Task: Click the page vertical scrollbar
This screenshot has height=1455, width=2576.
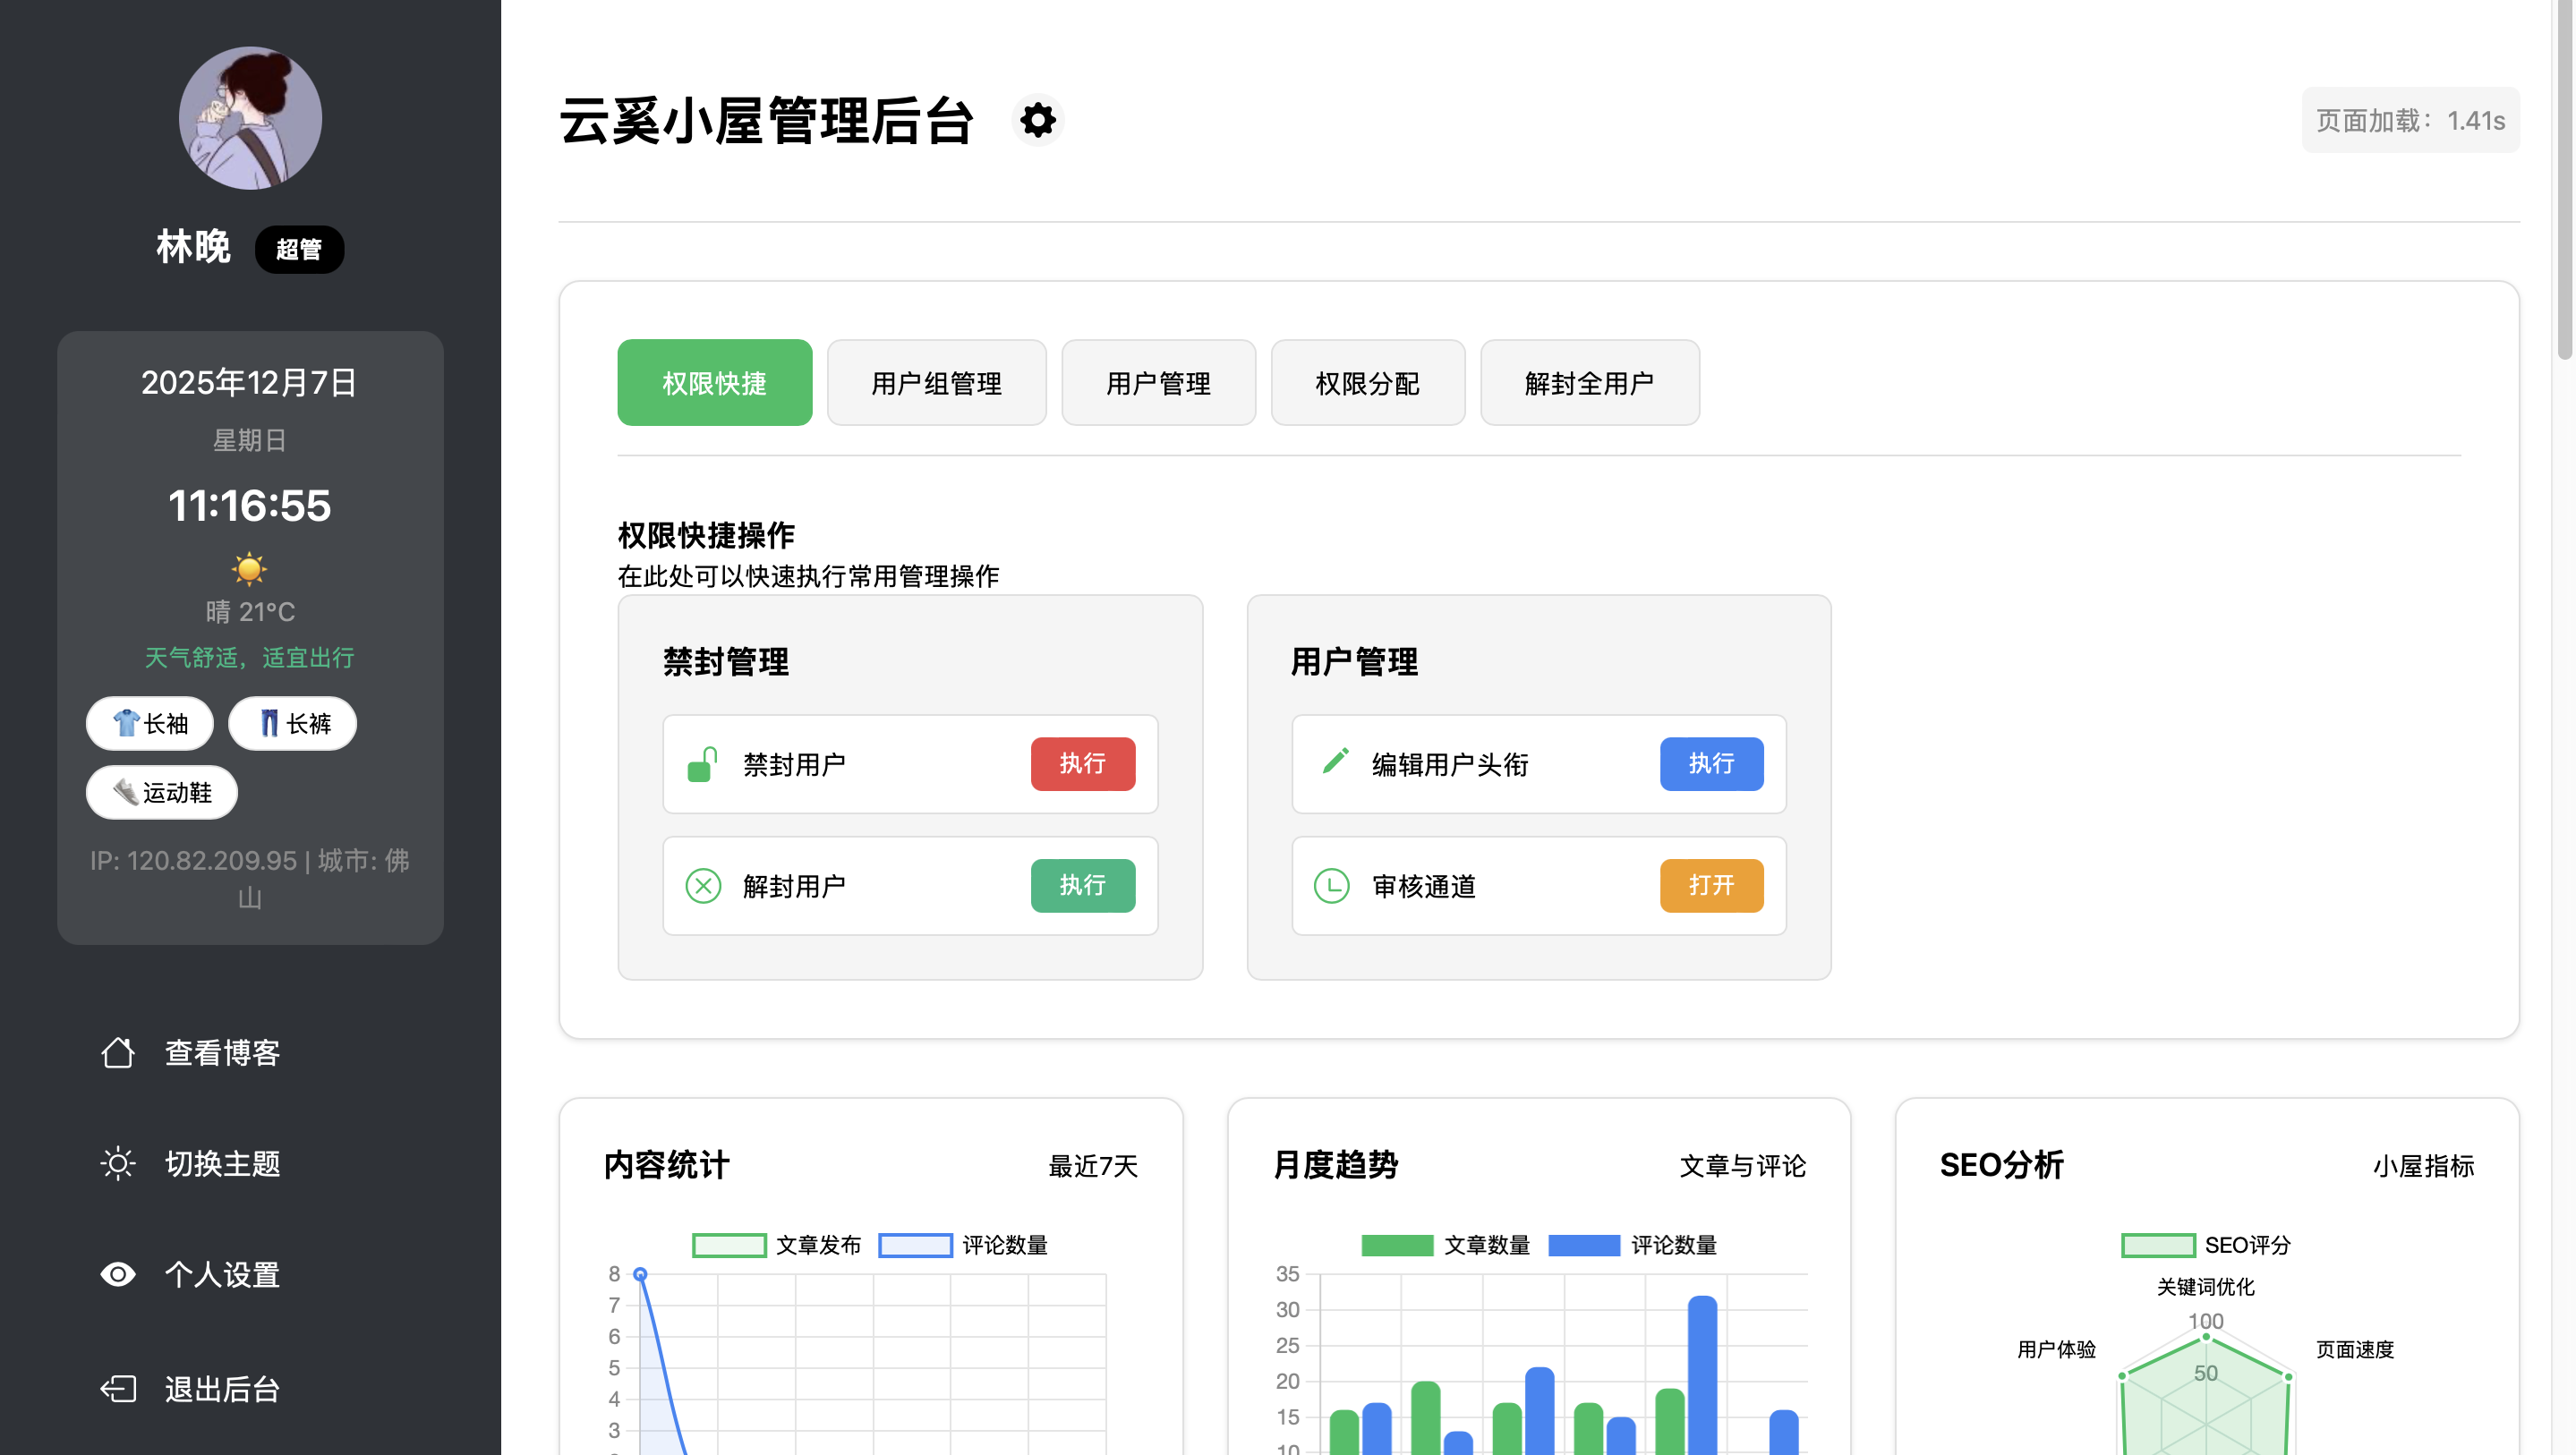Action: tap(2564, 180)
